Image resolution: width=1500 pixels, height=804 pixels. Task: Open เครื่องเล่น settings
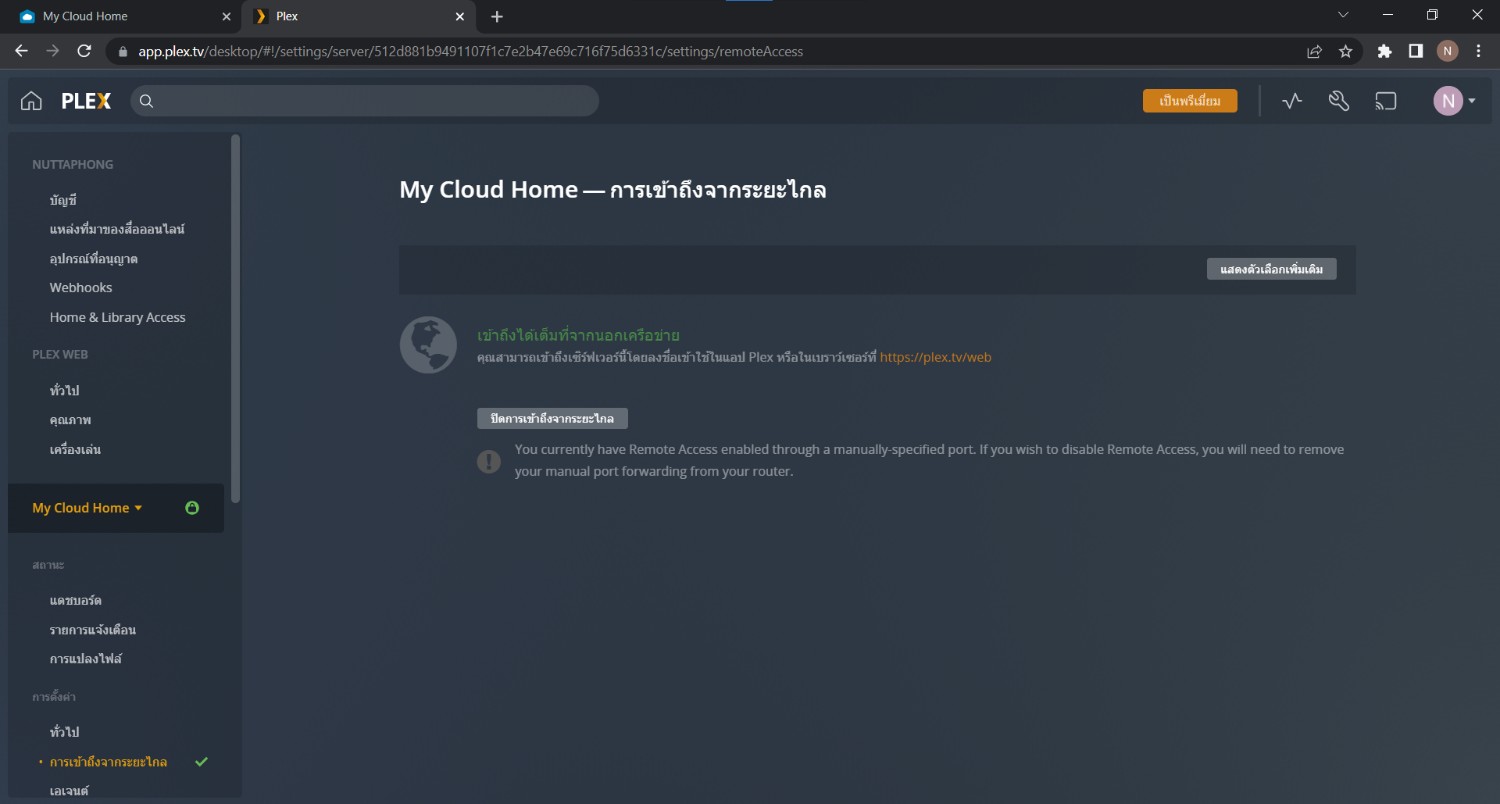point(75,450)
